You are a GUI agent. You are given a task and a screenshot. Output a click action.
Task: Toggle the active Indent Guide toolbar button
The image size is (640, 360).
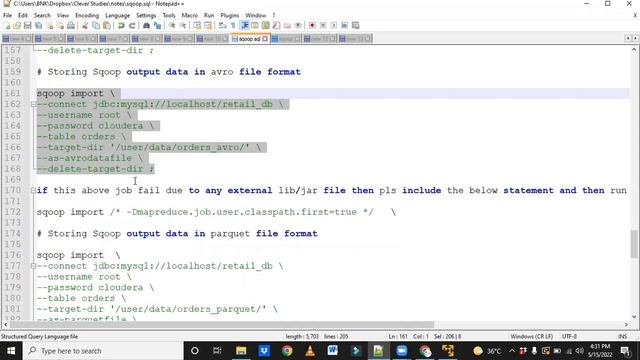(x=244, y=26)
